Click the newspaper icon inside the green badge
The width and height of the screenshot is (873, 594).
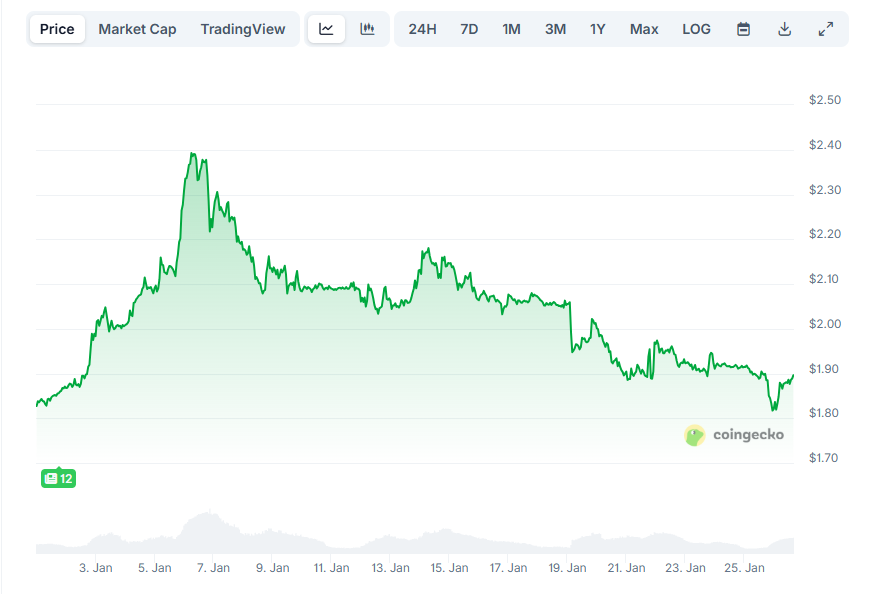click(x=48, y=478)
